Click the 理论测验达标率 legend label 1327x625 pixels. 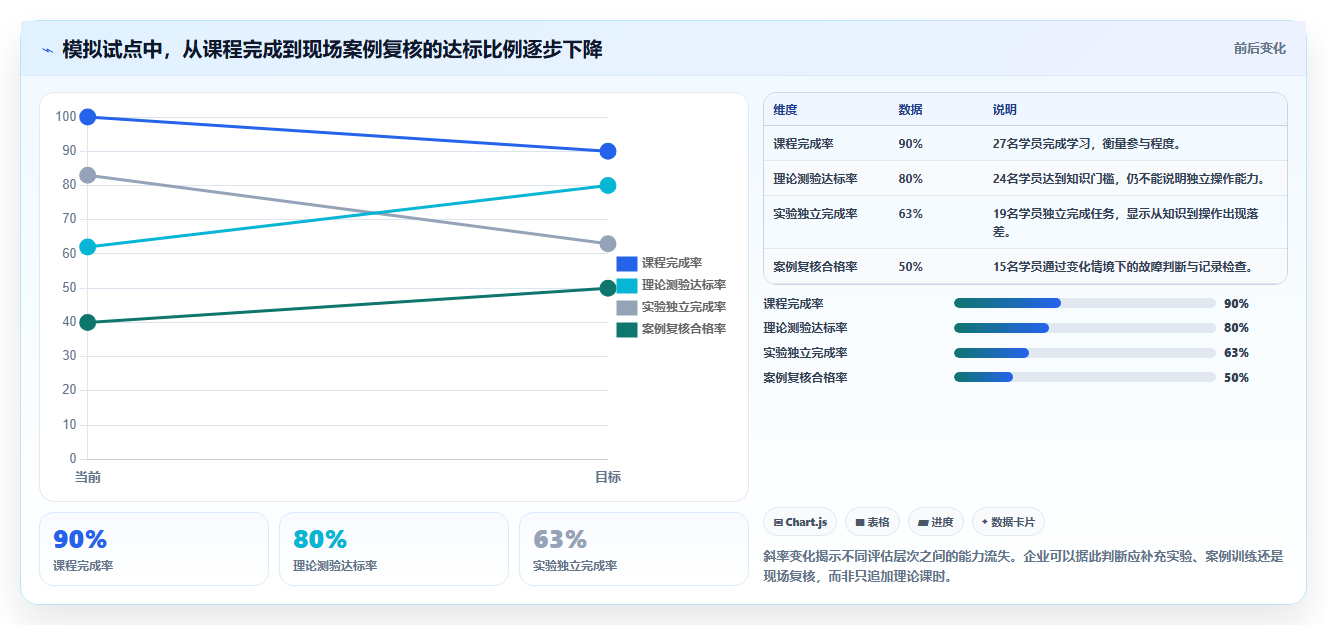pyautogui.click(x=684, y=286)
